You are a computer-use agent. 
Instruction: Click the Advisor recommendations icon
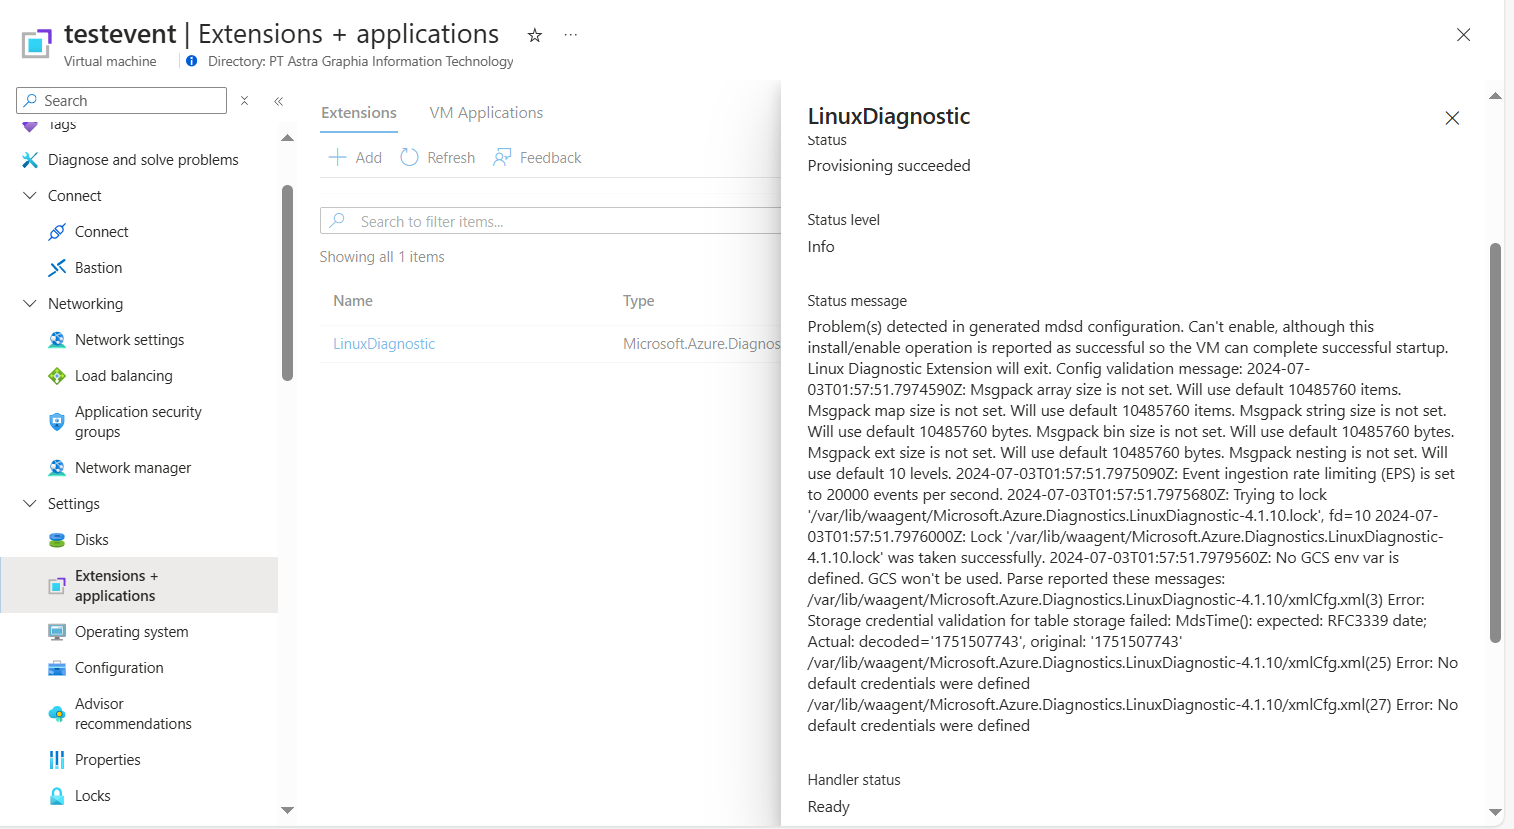(57, 713)
